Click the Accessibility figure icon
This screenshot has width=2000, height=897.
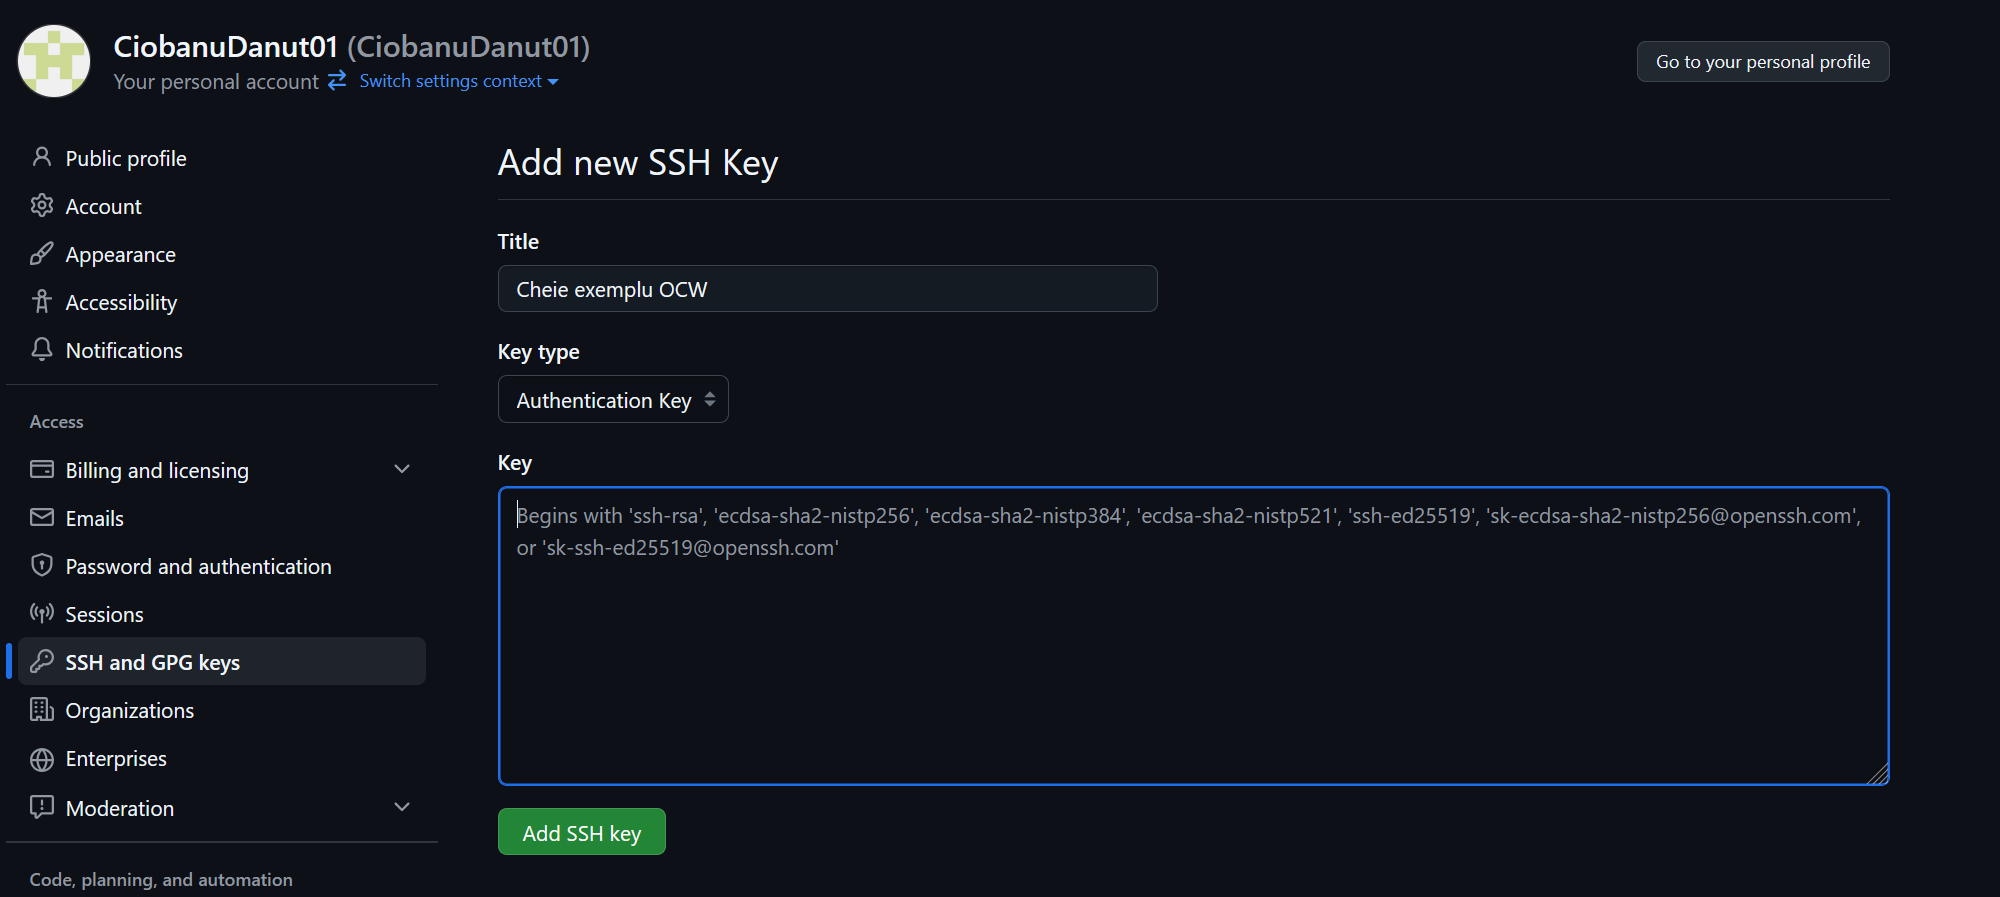point(42,302)
